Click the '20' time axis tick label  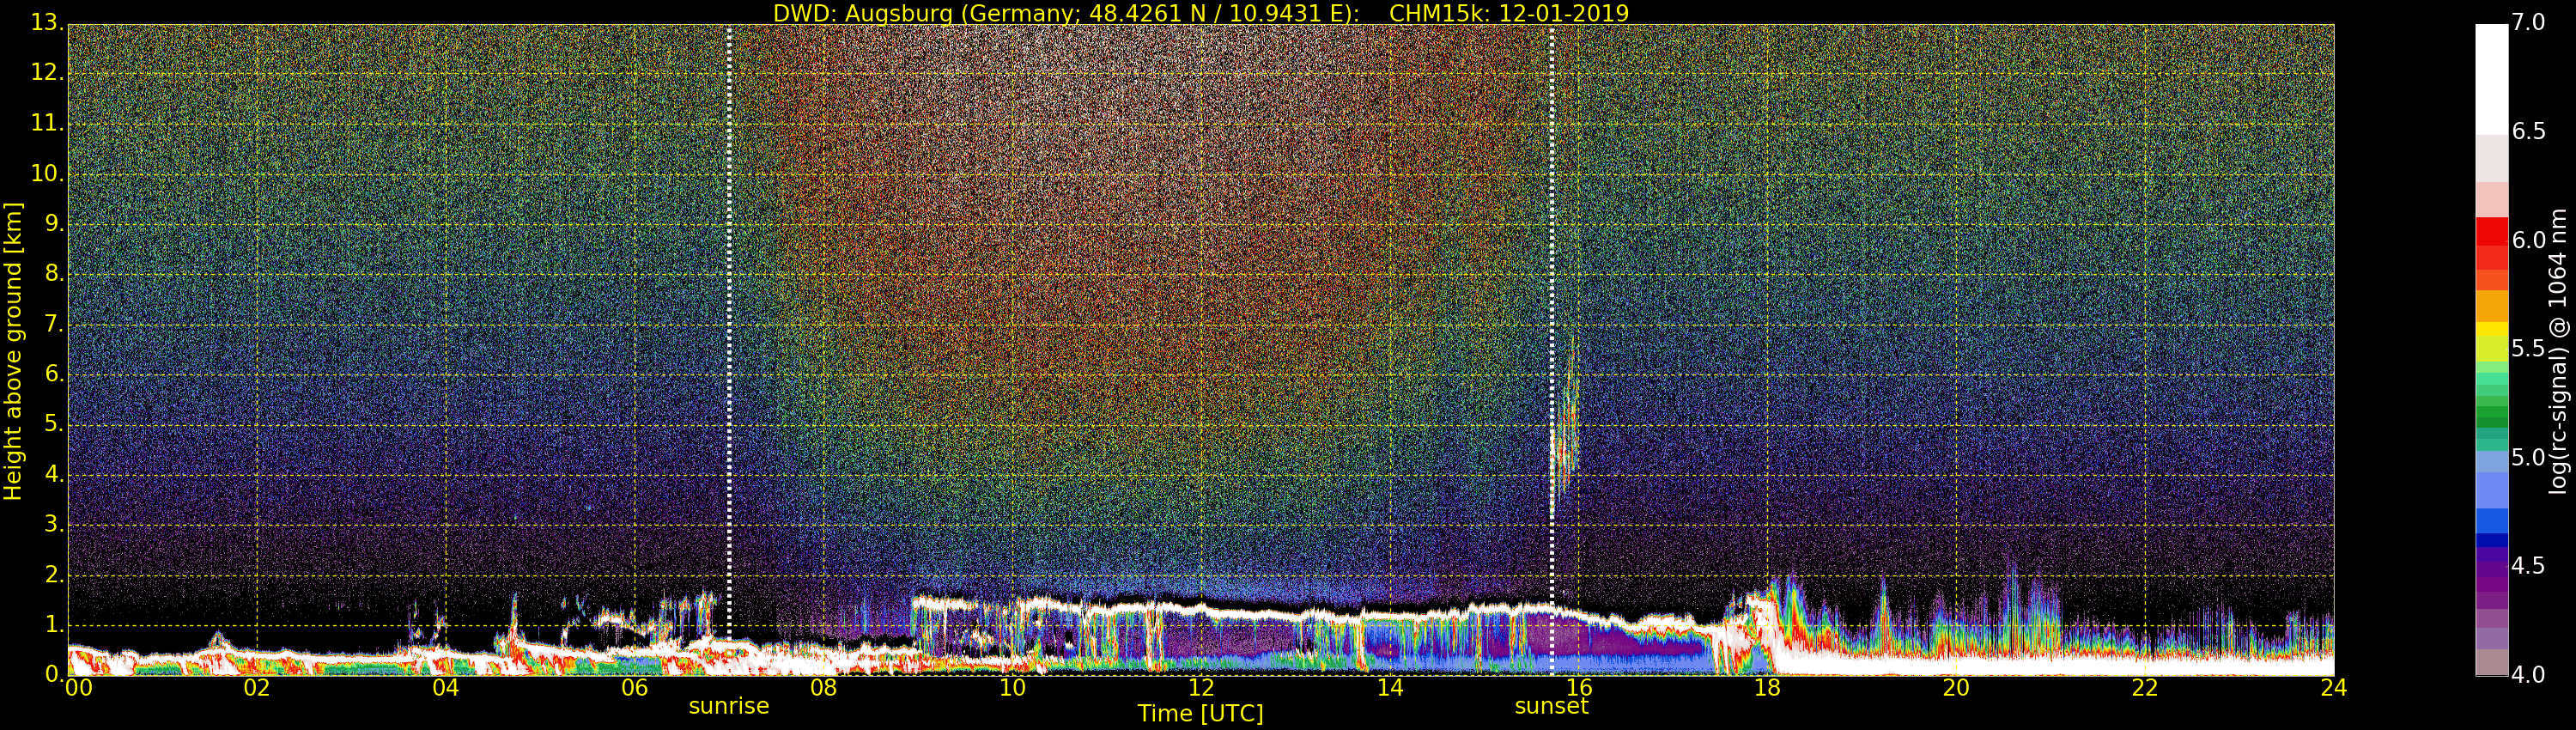tap(1957, 688)
